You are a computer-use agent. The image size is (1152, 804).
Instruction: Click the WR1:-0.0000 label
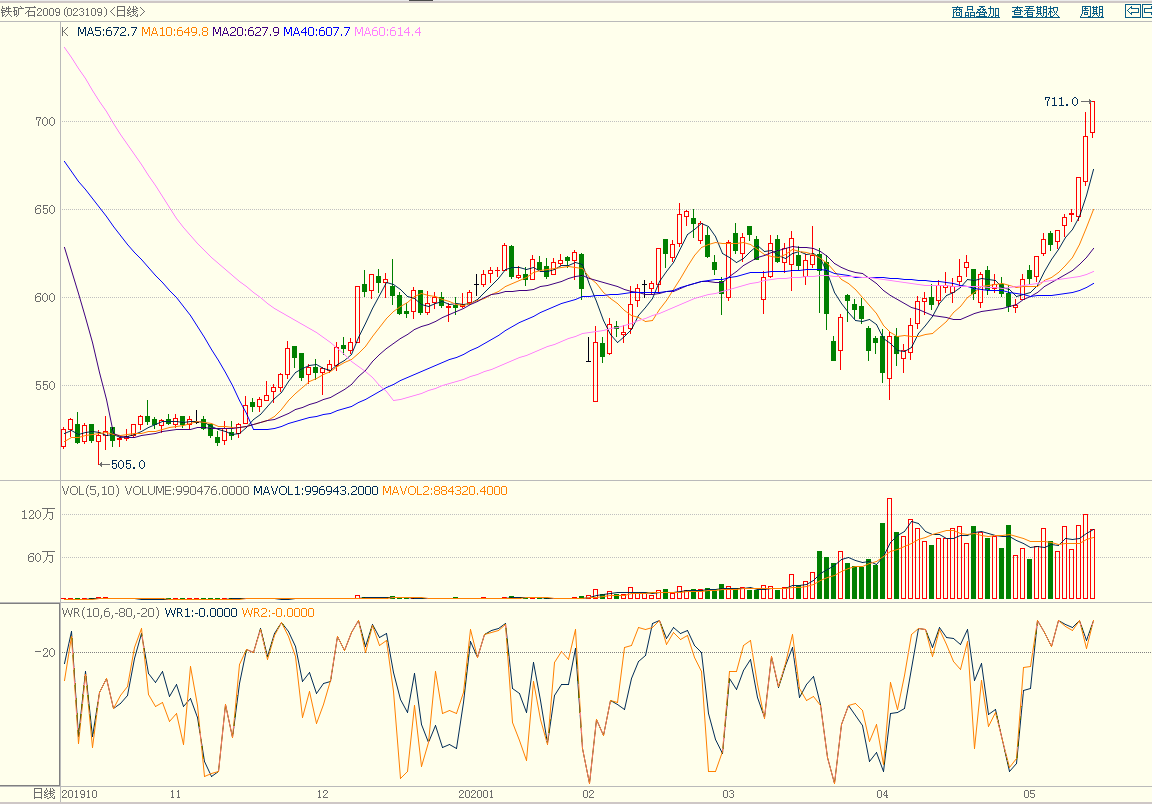tap(201, 612)
